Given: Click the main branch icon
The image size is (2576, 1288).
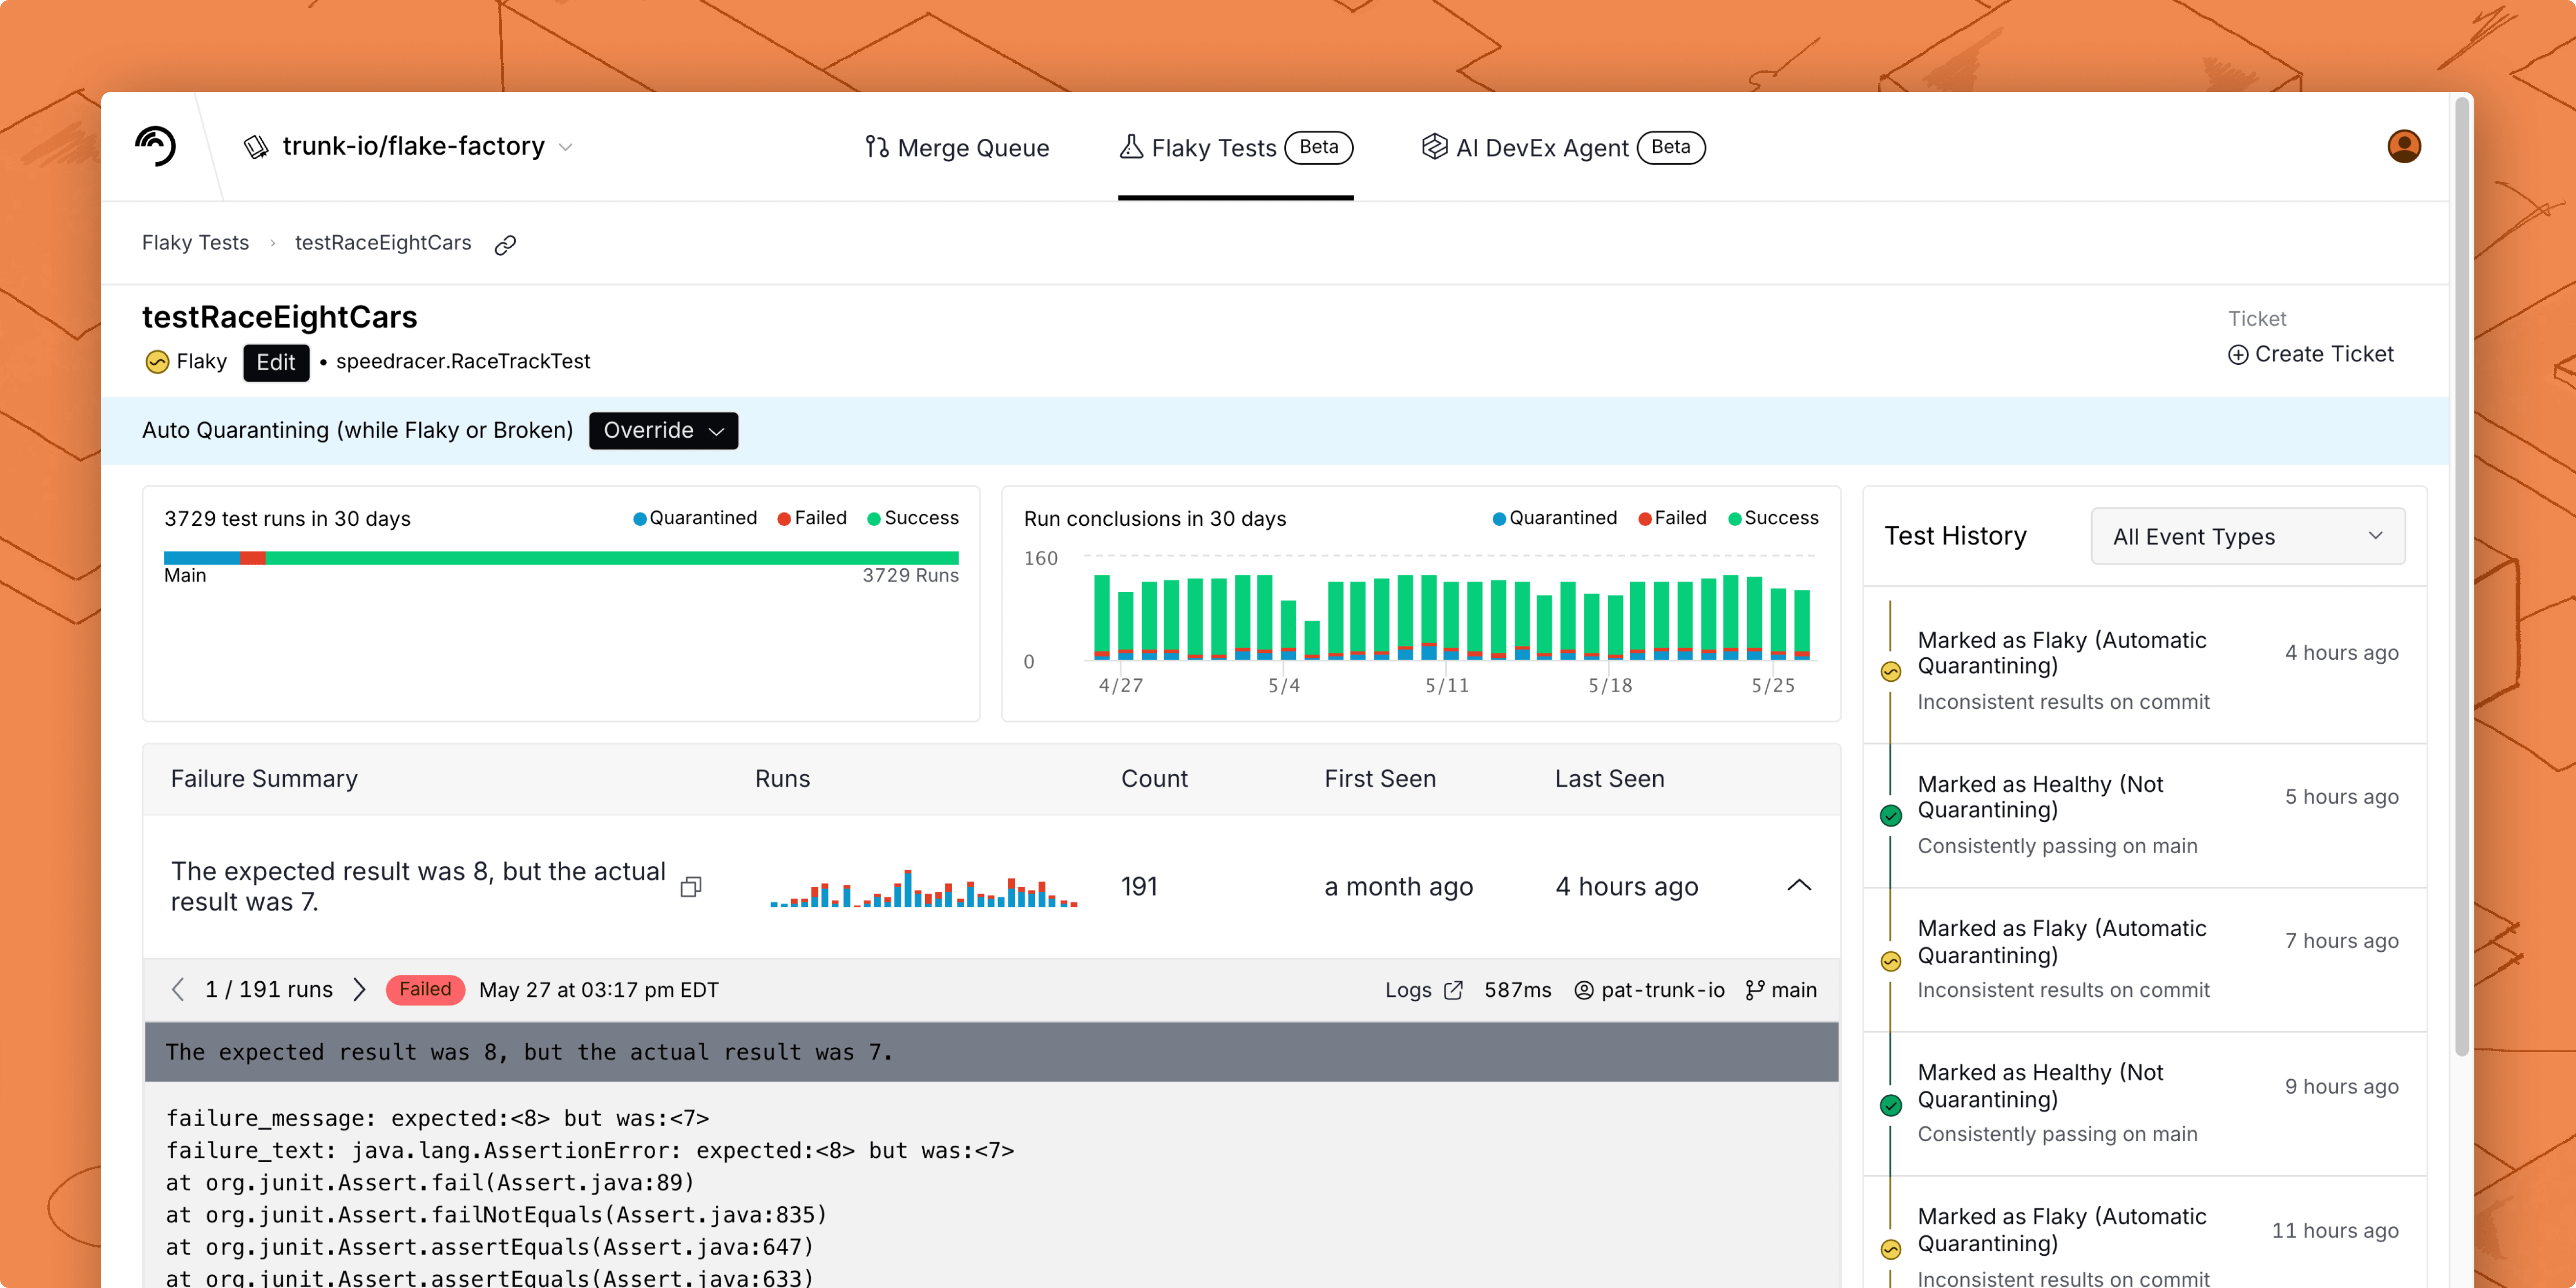Looking at the screenshot, I should (x=1754, y=990).
